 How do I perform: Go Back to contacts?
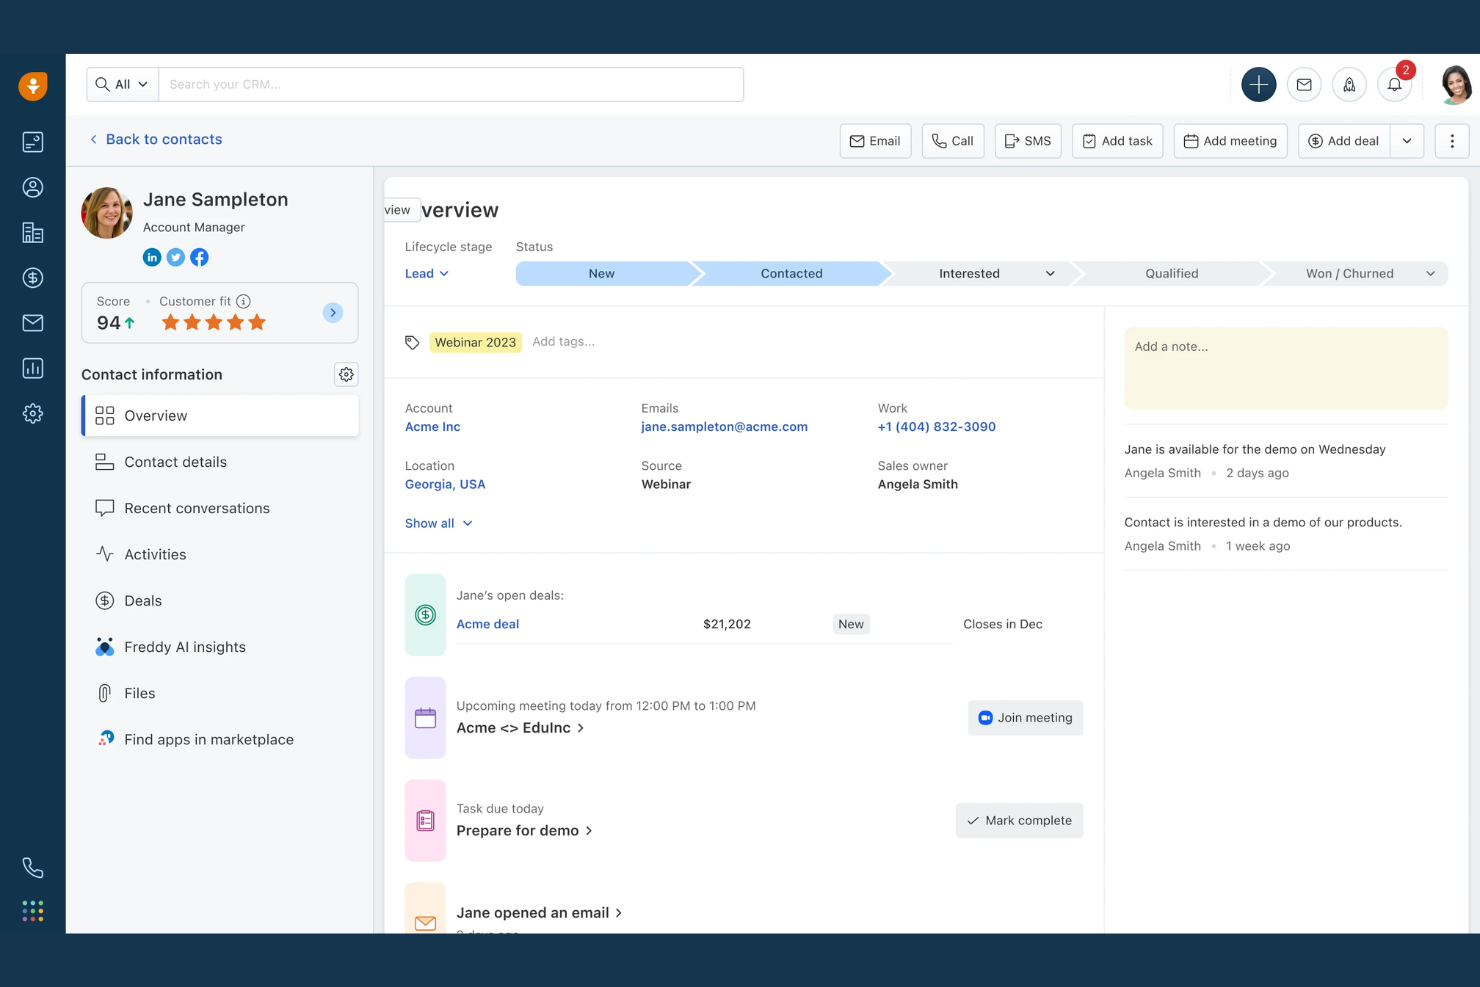click(x=156, y=139)
